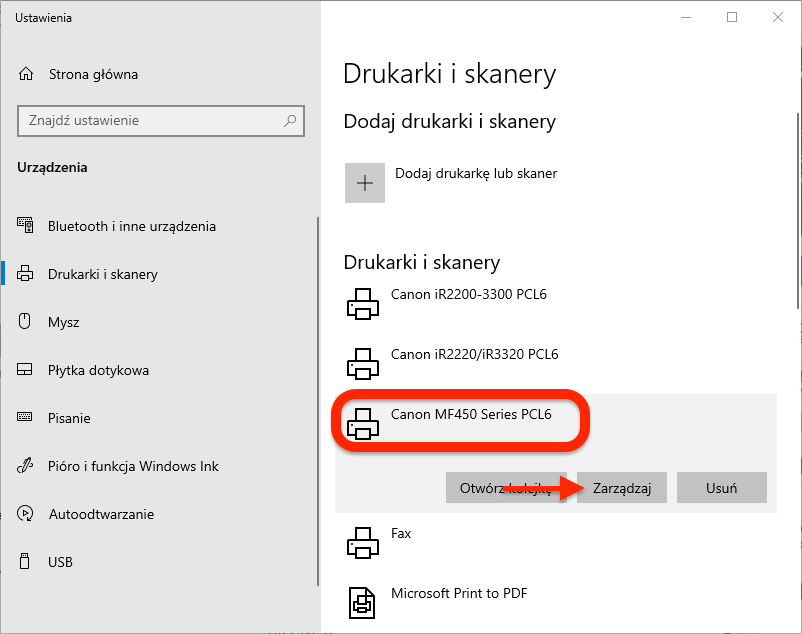Select the Pióro i funkcja Windows Ink icon
The image size is (802, 634).
tap(27, 466)
